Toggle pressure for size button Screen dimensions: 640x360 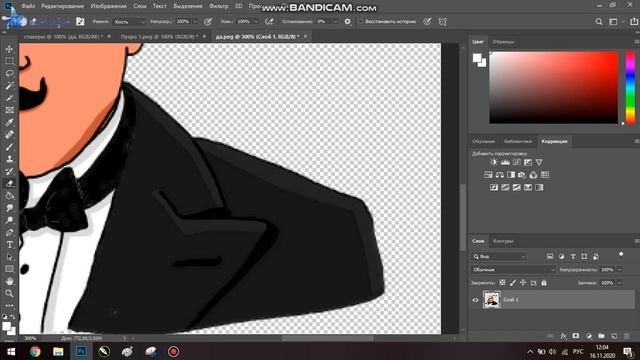[427, 22]
